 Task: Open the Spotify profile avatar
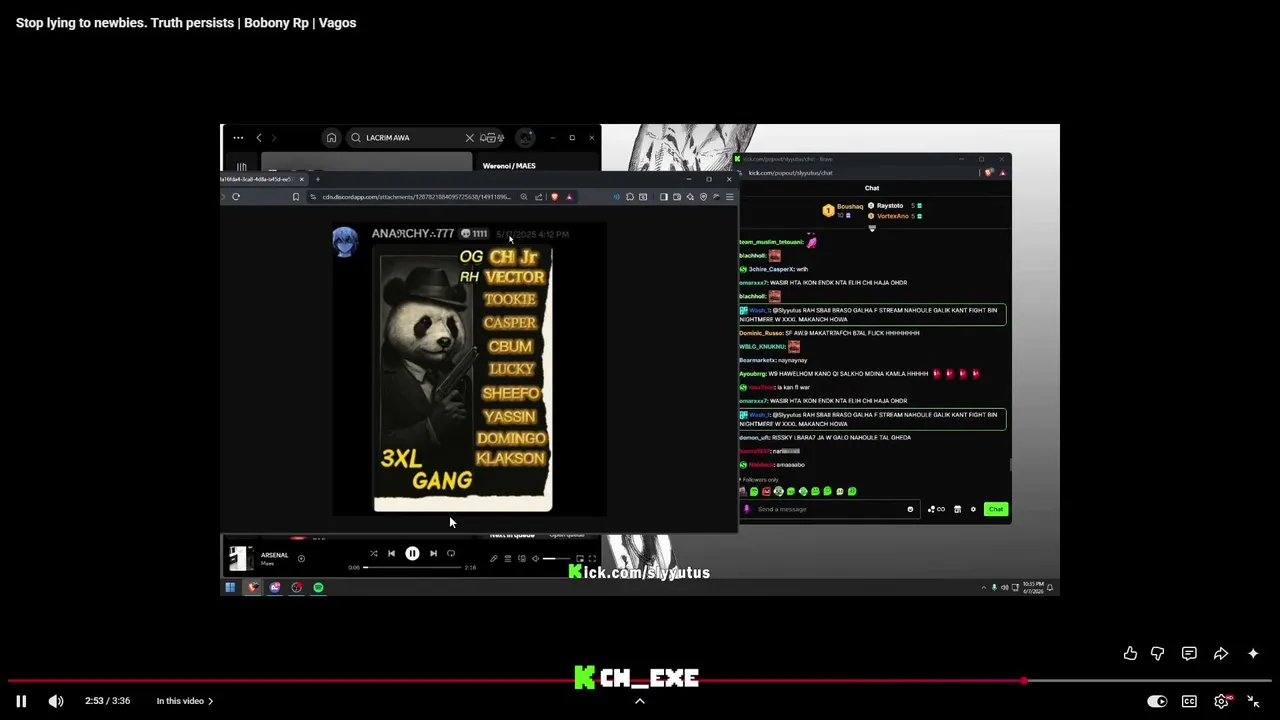pos(526,138)
